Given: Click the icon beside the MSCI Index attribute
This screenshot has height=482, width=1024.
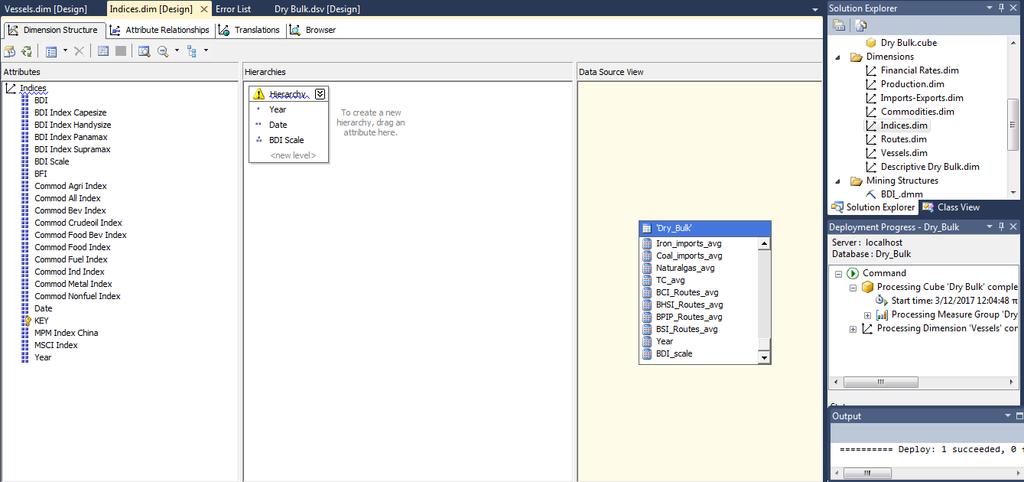Looking at the screenshot, I should [25, 345].
